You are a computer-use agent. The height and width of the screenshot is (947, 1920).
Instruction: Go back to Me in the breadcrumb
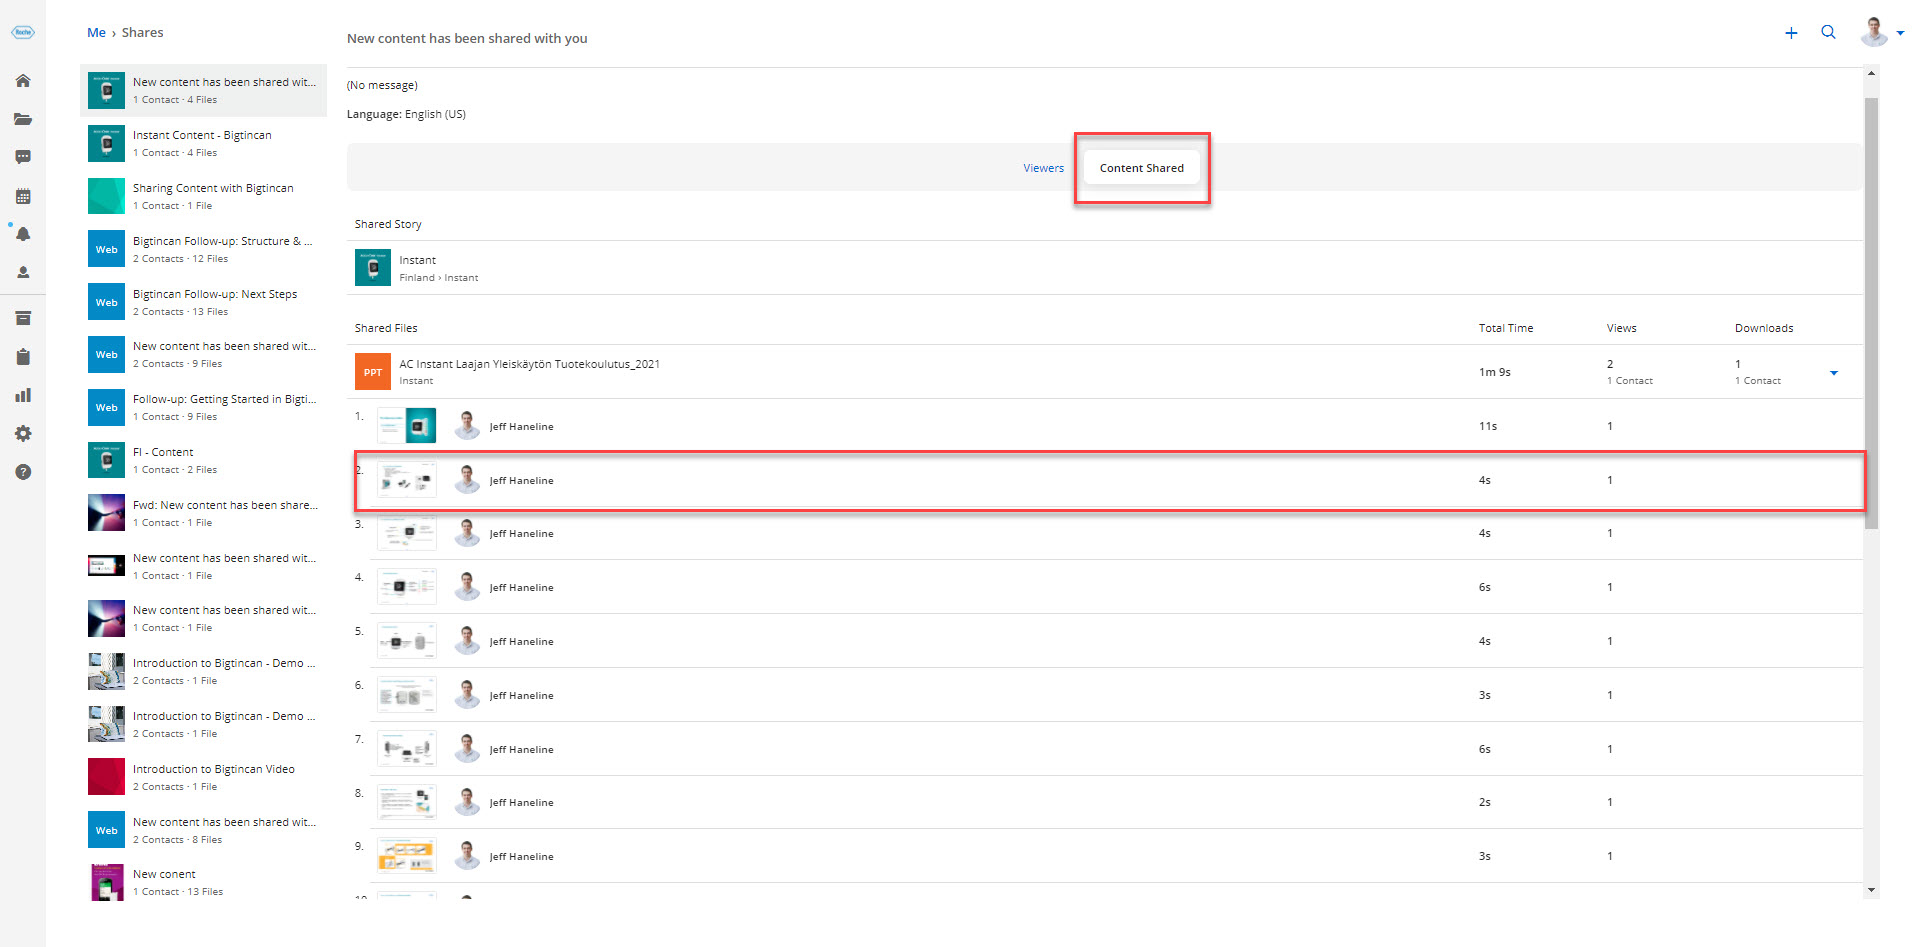[x=96, y=33]
